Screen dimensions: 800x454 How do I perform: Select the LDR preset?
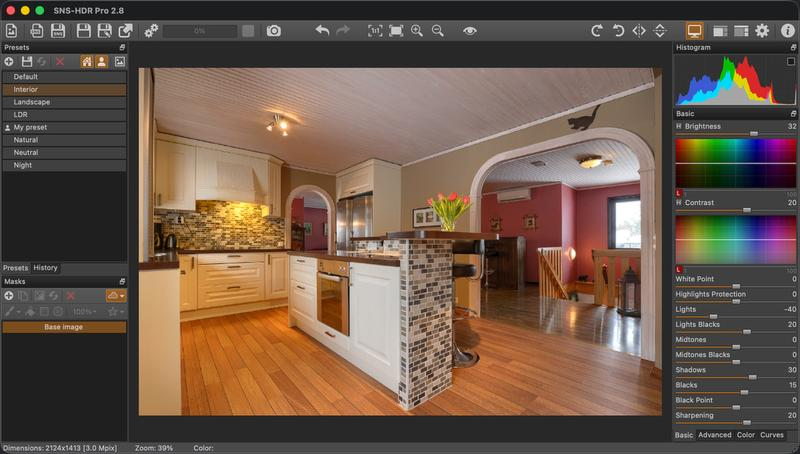(x=64, y=115)
